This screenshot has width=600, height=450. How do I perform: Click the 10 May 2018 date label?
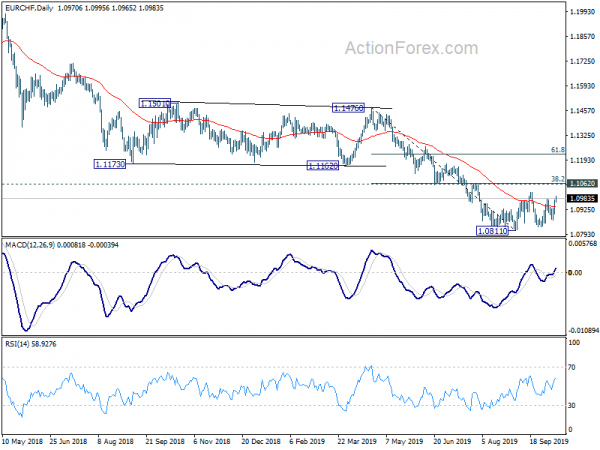click(x=22, y=441)
